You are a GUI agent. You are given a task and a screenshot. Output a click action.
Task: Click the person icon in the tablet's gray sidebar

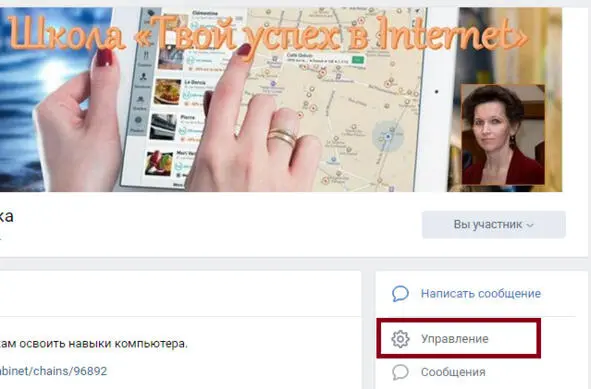(x=143, y=77)
